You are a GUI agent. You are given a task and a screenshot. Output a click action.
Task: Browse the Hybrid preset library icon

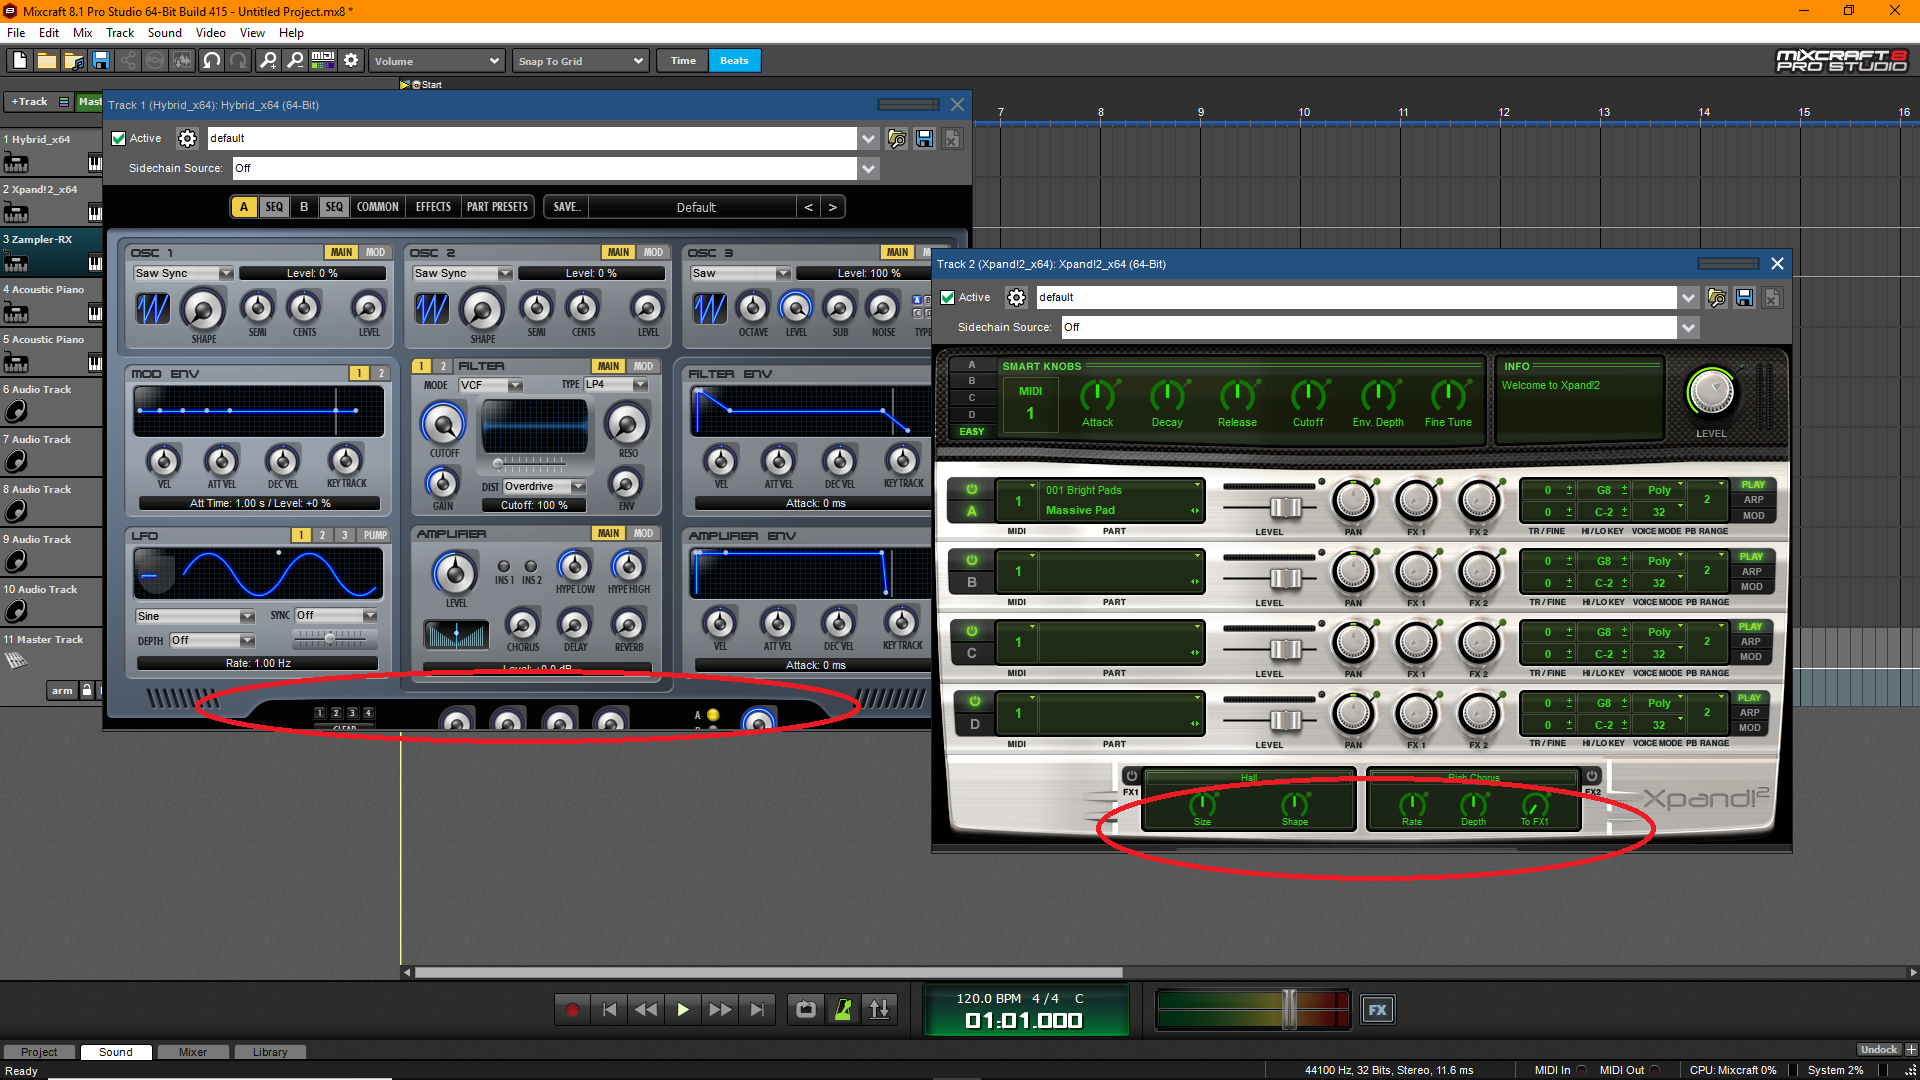tap(897, 139)
